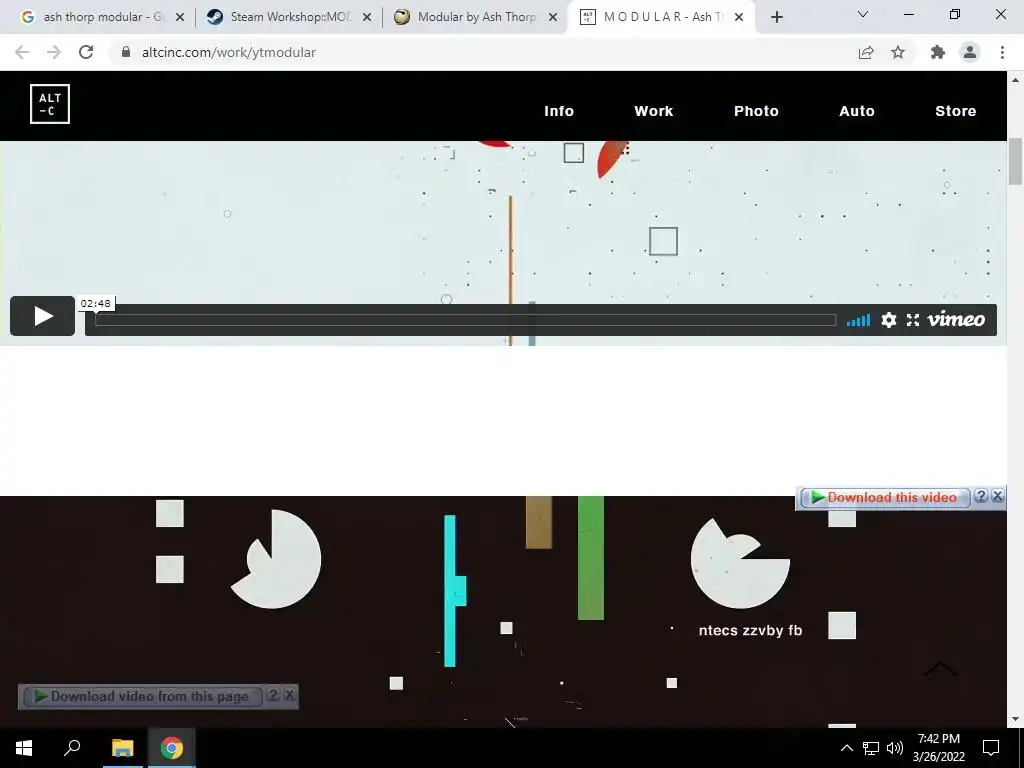Open the Info page

point(559,111)
